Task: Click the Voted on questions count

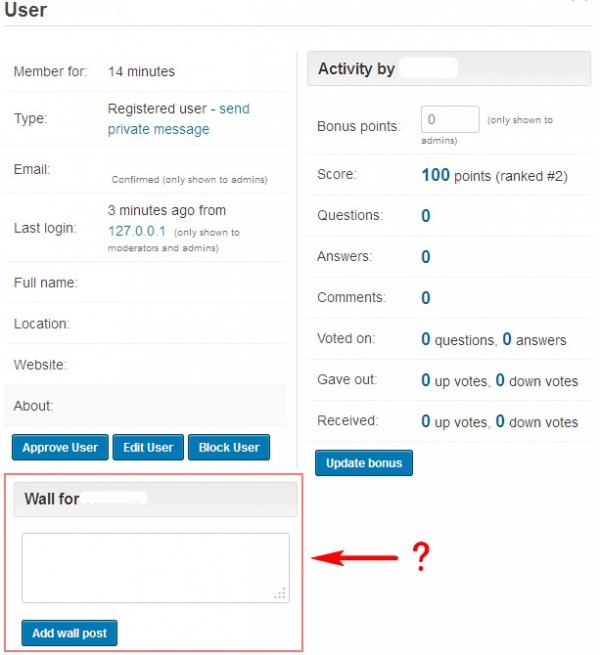Action: [x=426, y=339]
